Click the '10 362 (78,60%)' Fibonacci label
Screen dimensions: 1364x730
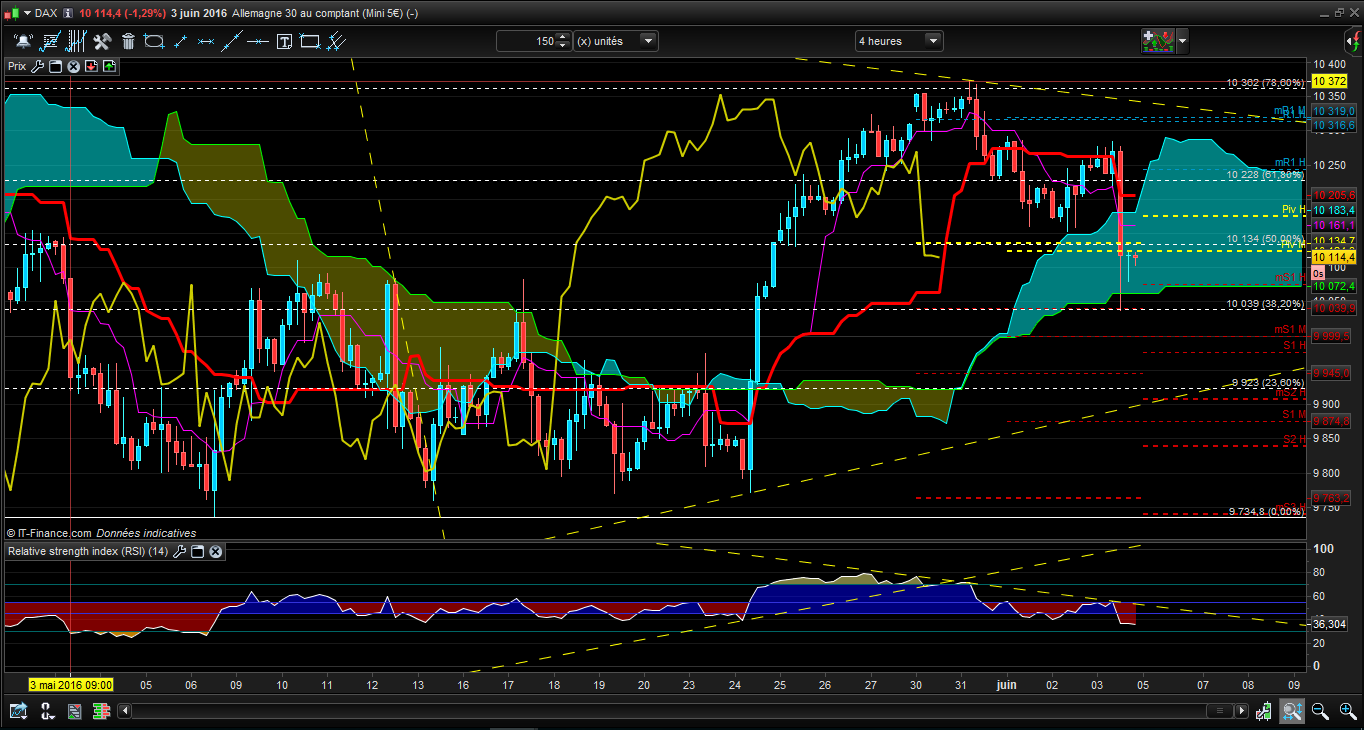pyautogui.click(x=1265, y=84)
